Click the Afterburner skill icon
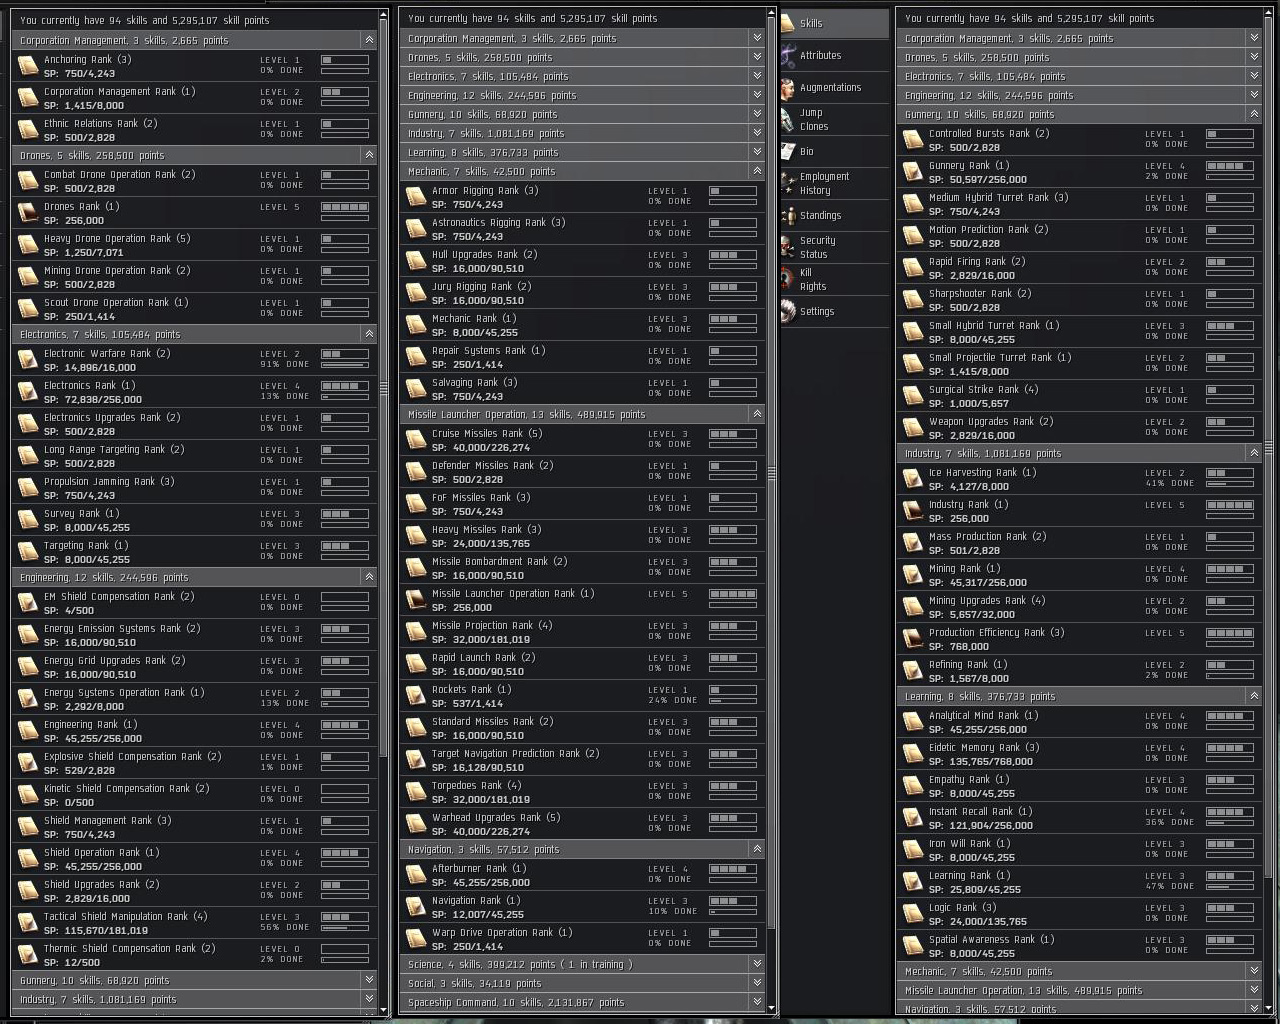This screenshot has width=1280, height=1024. (x=416, y=875)
